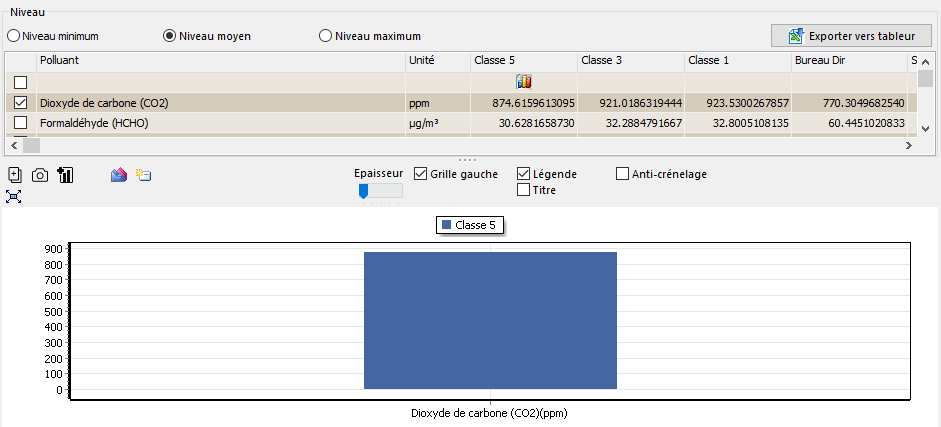Click the Polluant column header
This screenshot has width=941, height=427.
(x=221, y=61)
